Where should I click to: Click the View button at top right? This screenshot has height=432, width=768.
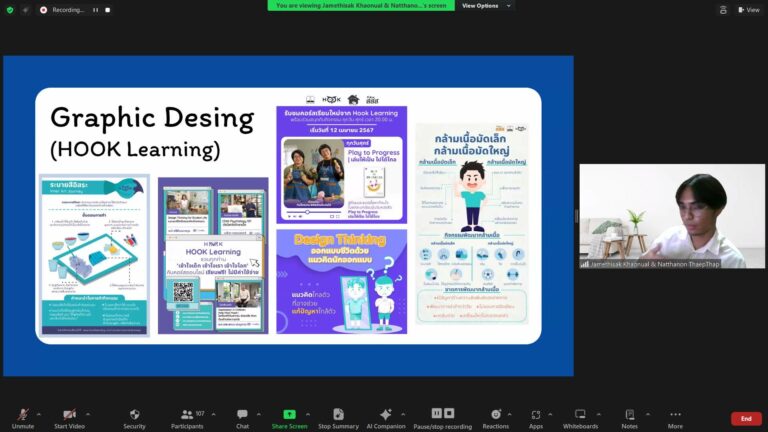749,10
